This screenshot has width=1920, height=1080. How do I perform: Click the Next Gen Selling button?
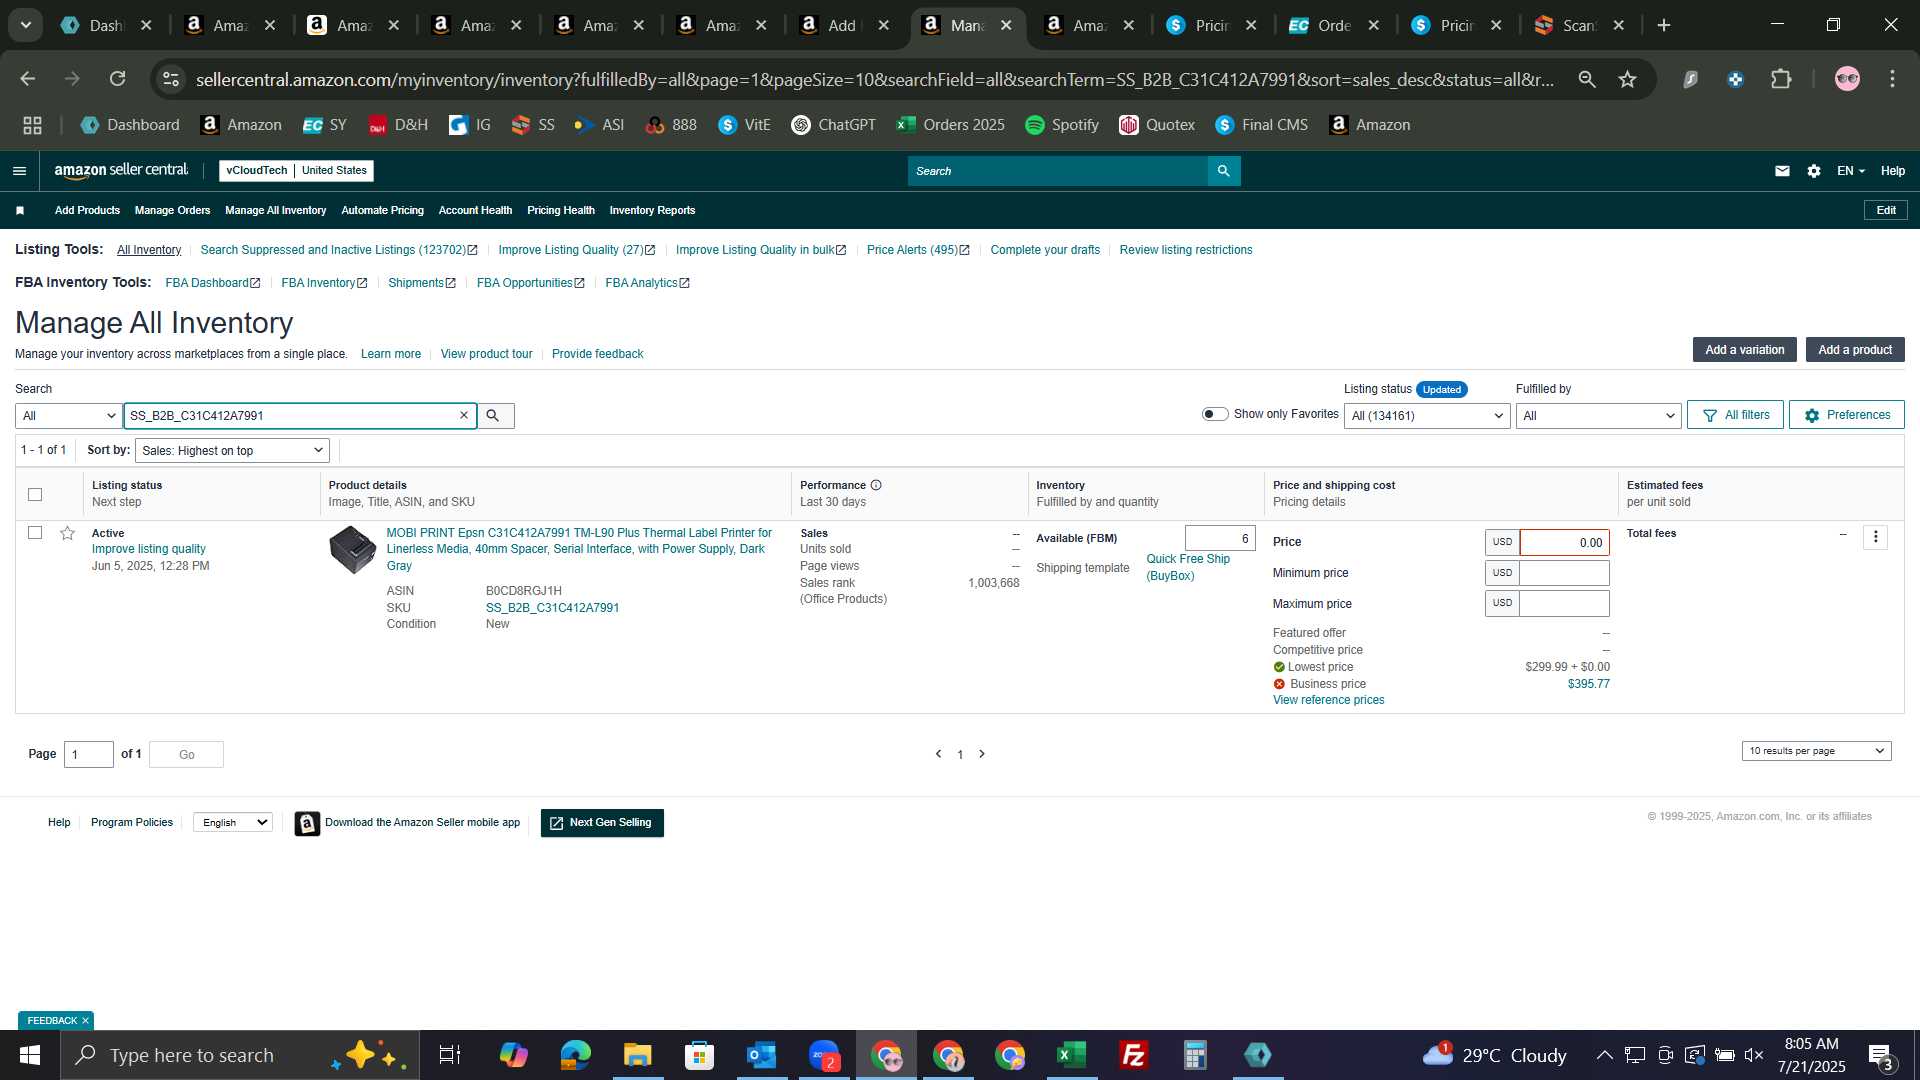(x=602, y=824)
